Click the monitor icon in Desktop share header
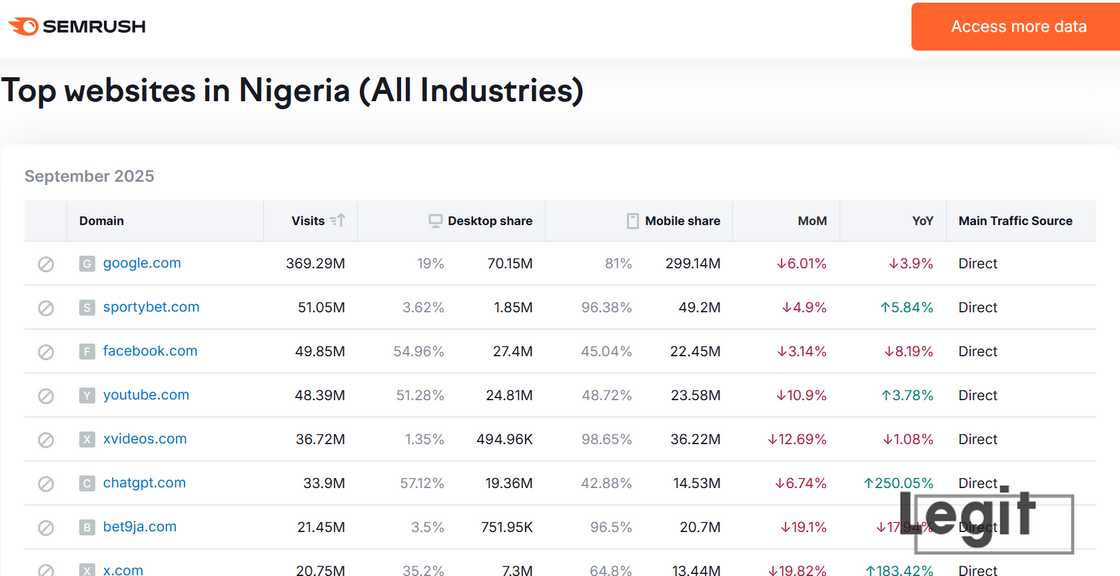The height and width of the screenshot is (576, 1120). point(435,220)
